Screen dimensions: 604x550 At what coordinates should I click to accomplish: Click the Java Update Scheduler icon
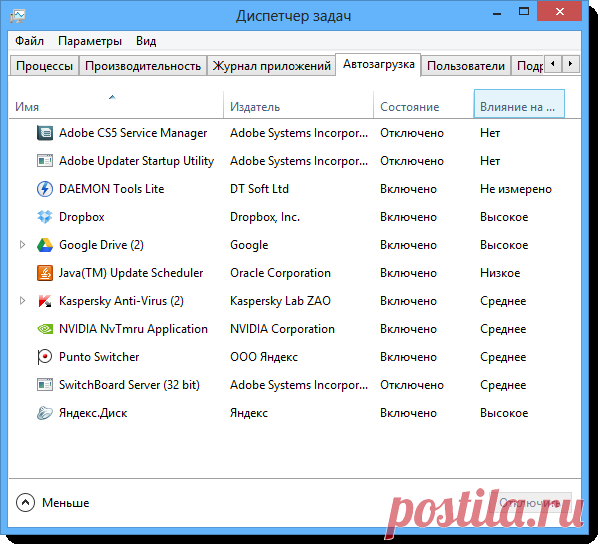click(x=44, y=273)
